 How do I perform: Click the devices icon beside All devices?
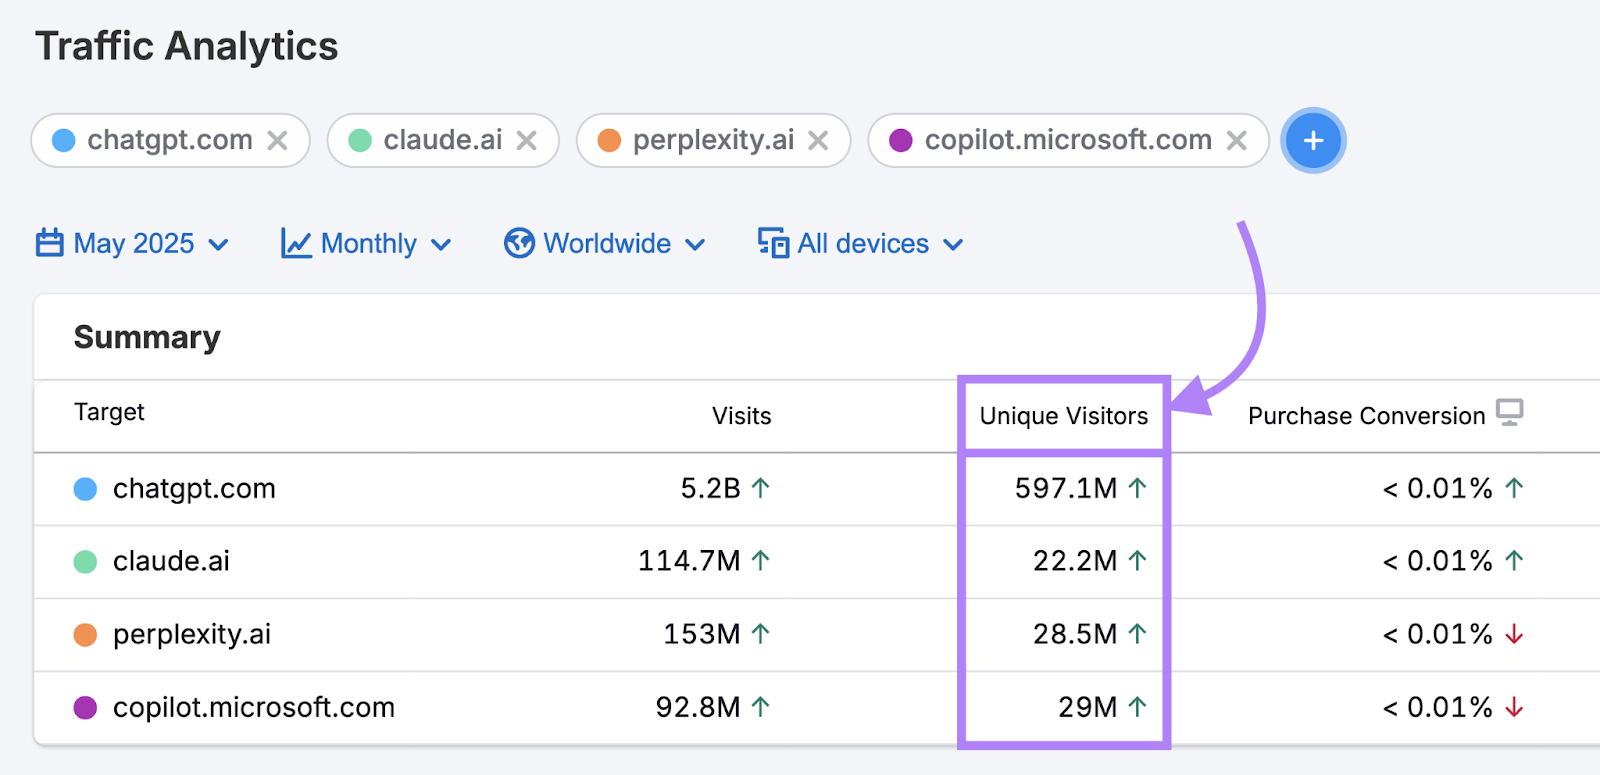(x=773, y=243)
